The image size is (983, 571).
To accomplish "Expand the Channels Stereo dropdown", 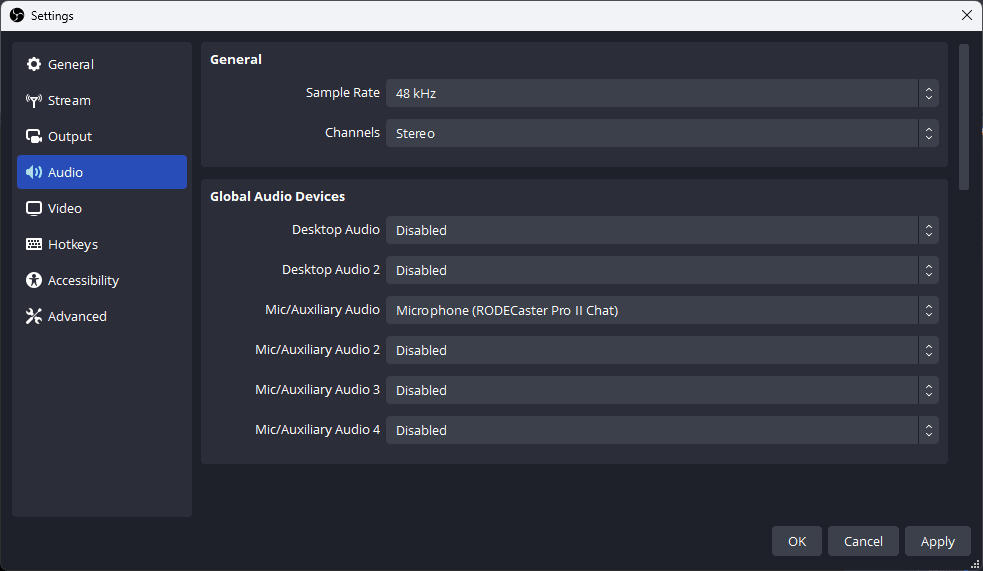I will coord(661,133).
